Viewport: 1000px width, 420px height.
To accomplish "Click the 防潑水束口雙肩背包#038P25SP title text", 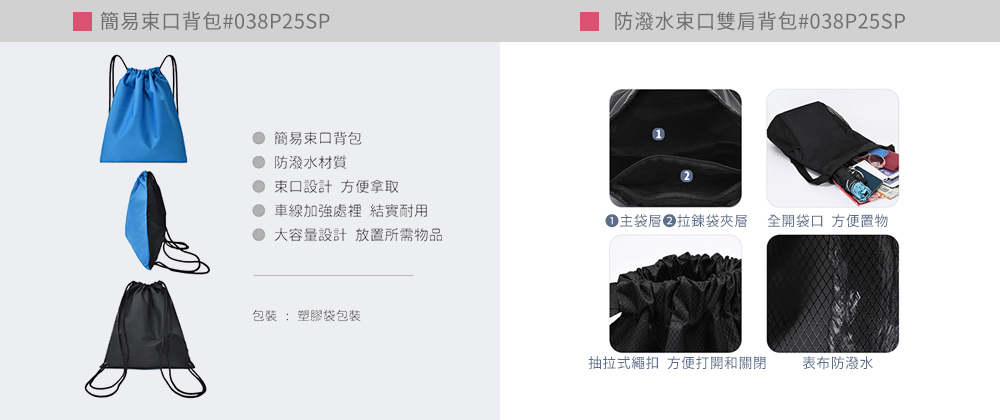I will (x=760, y=22).
